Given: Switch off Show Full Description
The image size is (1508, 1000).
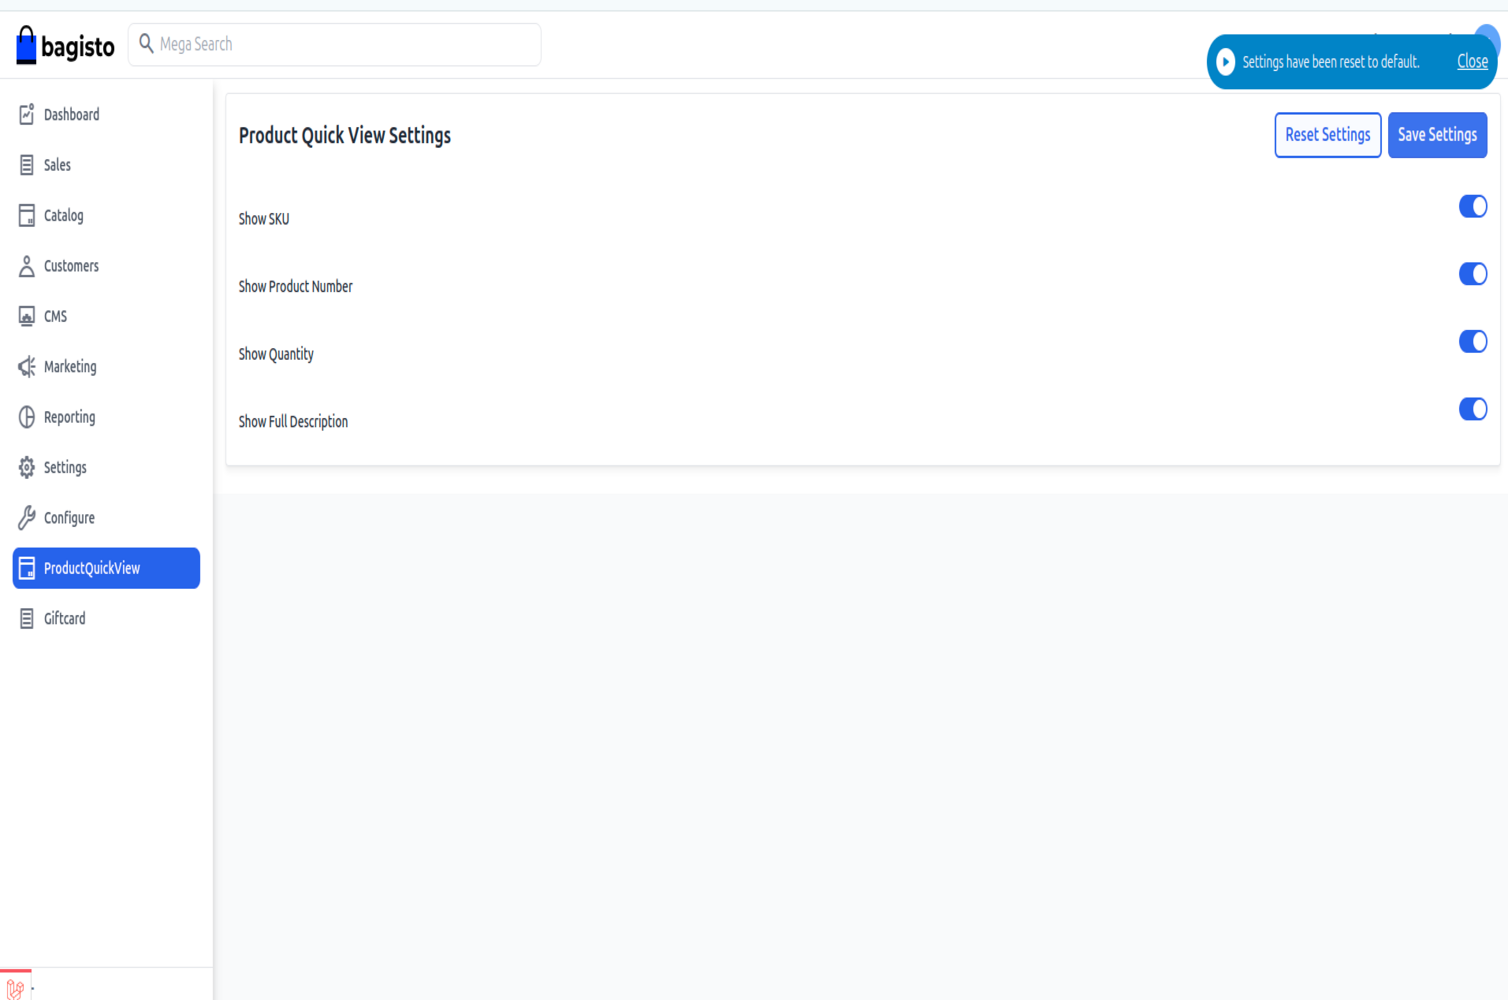Looking at the screenshot, I should (x=1472, y=409).
